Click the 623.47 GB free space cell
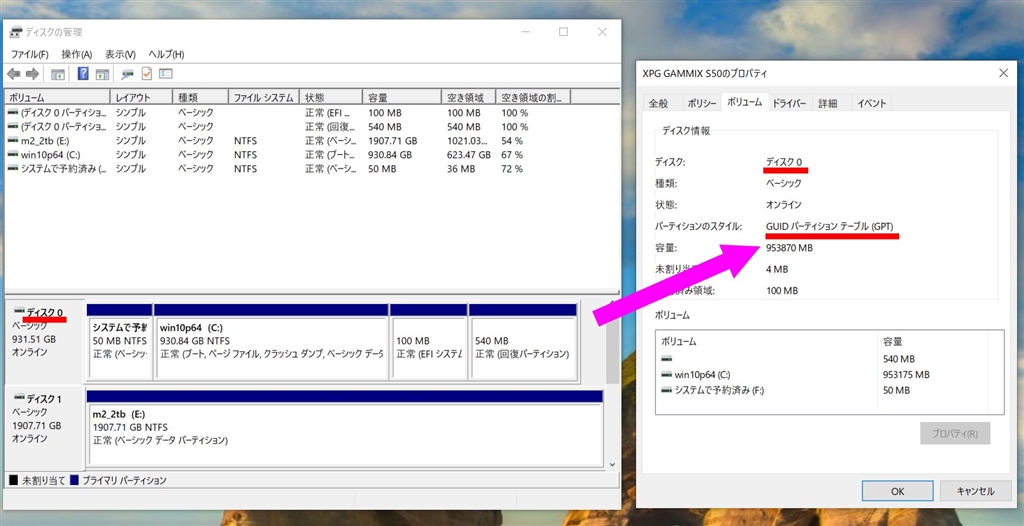Viewport: 1024px width, 526px height. coord(468,155)
